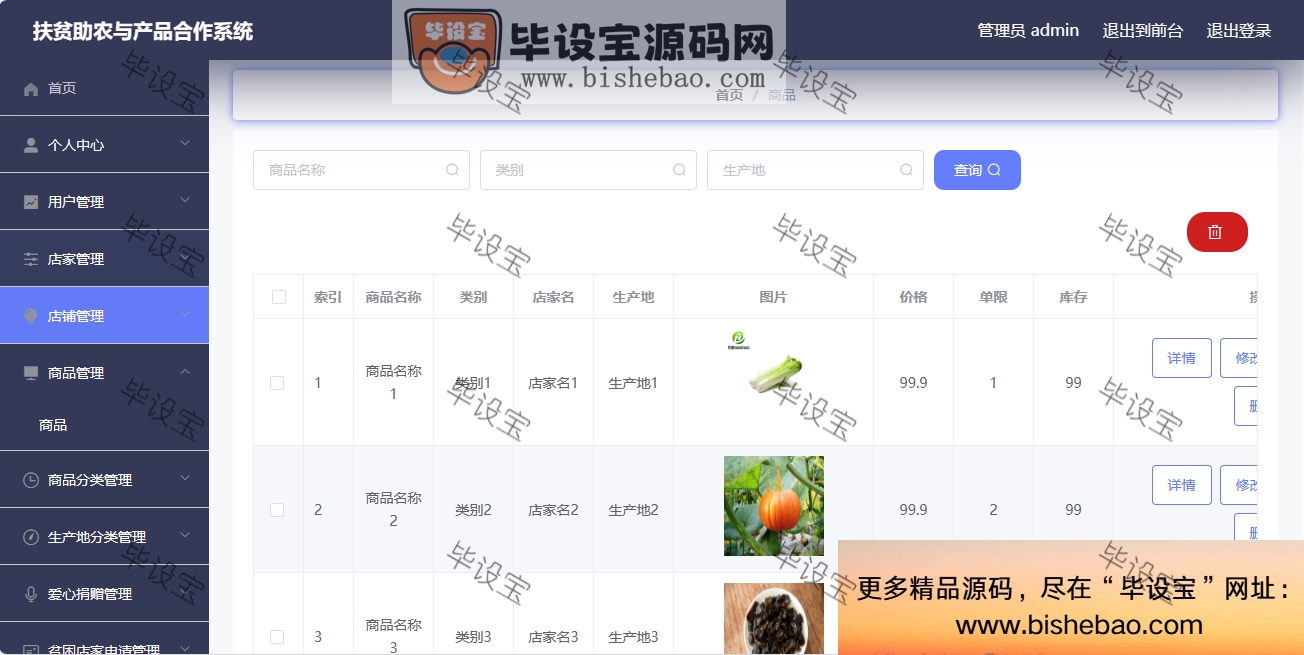Click the 类别3 cell
The width and height of the screenshot is (1304, 655).
473,637
